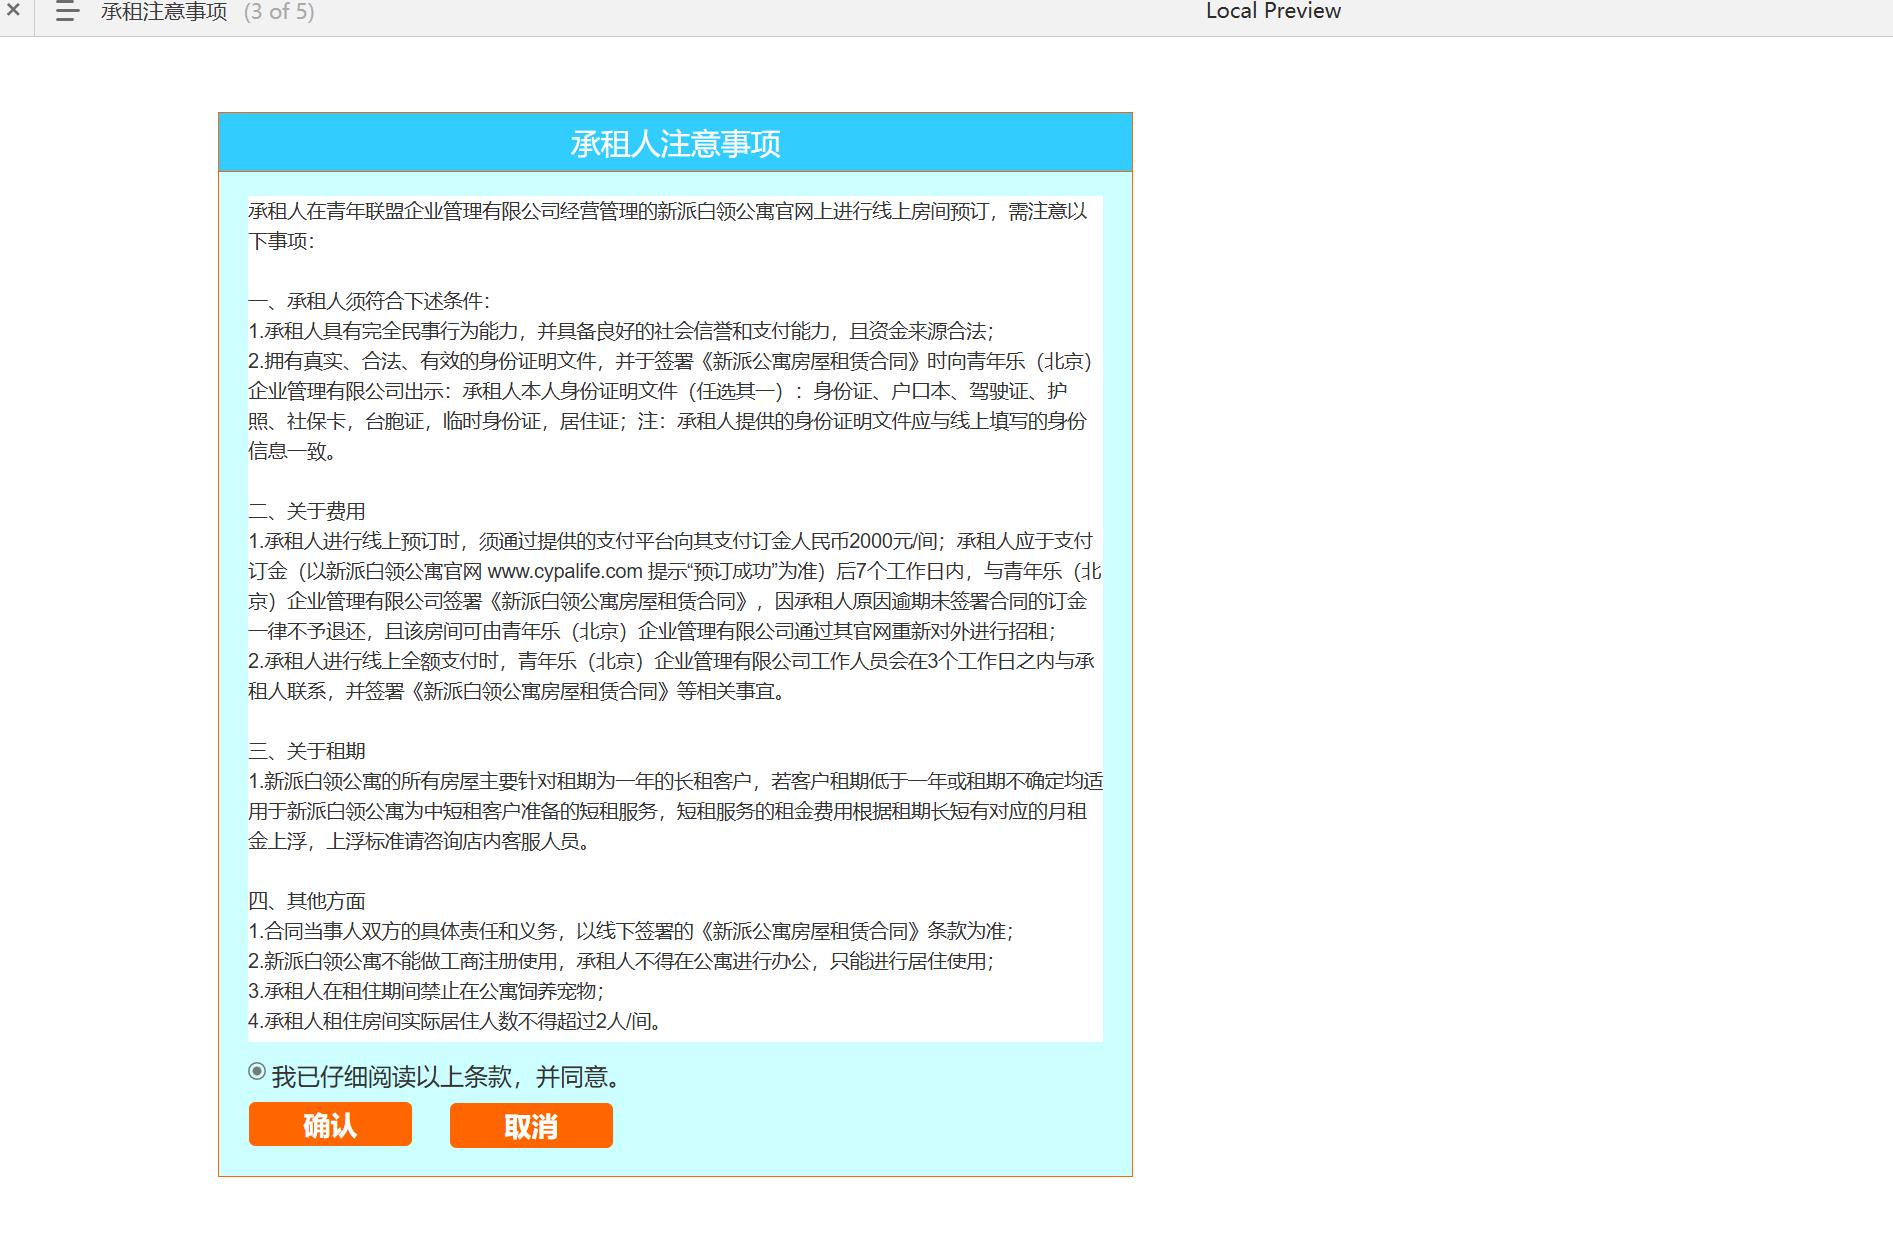
Task: Click the 三、关于租期 heading
Action: 307,751
